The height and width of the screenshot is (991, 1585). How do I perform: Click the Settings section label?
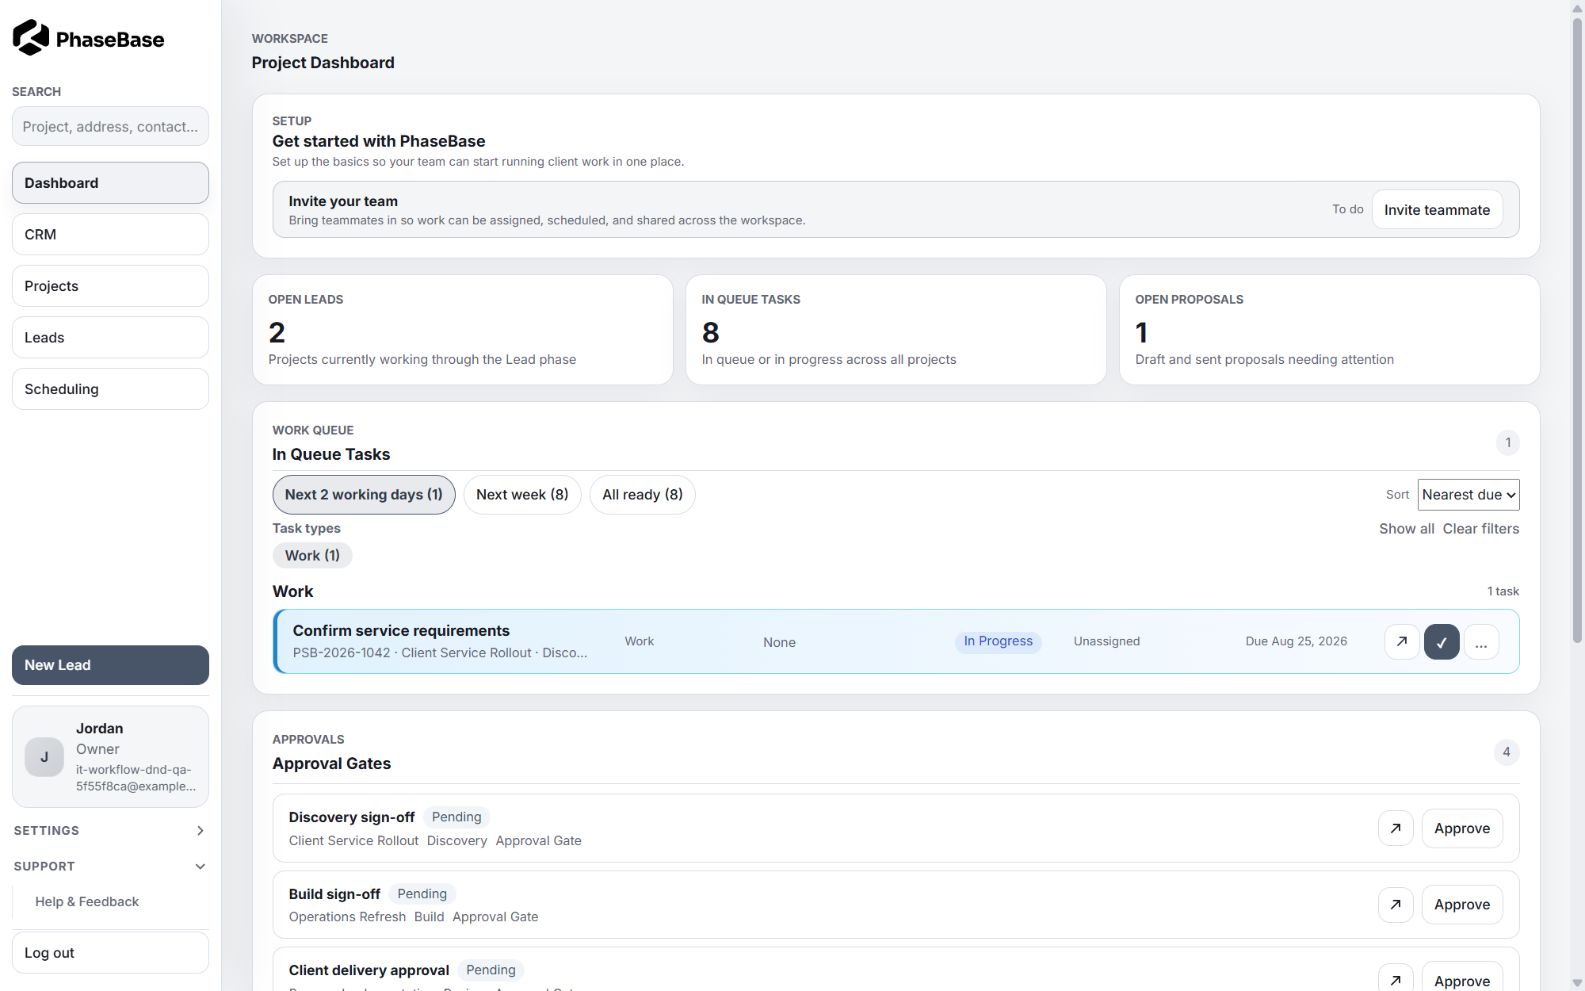(x=46, y=830)
